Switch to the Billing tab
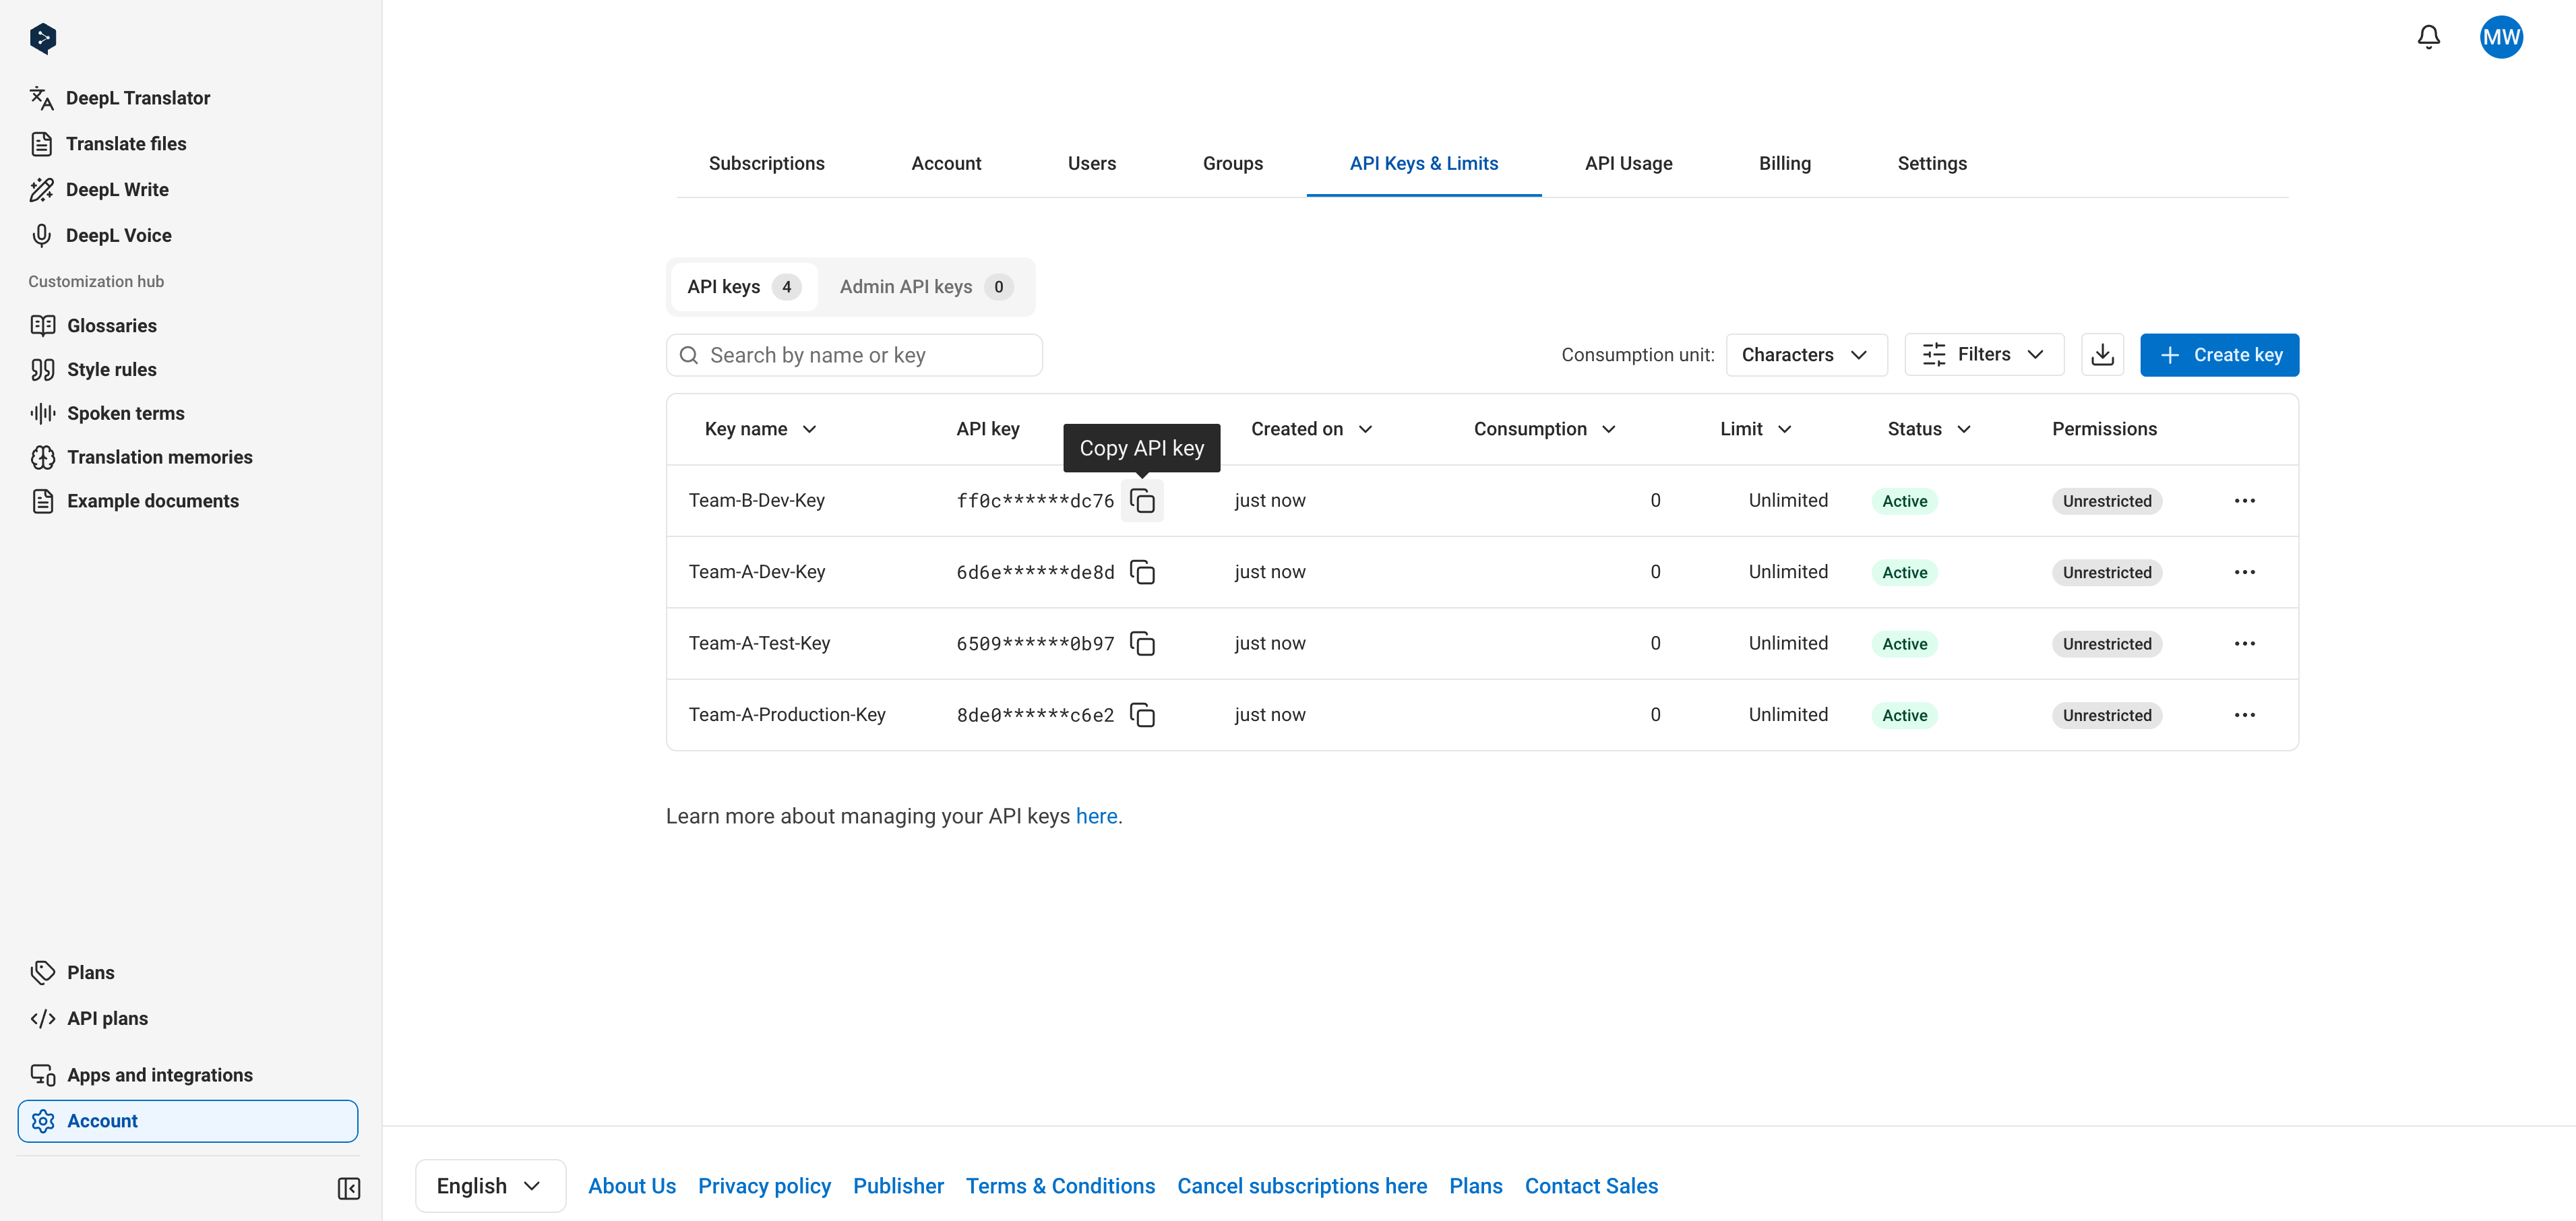 1784,164
